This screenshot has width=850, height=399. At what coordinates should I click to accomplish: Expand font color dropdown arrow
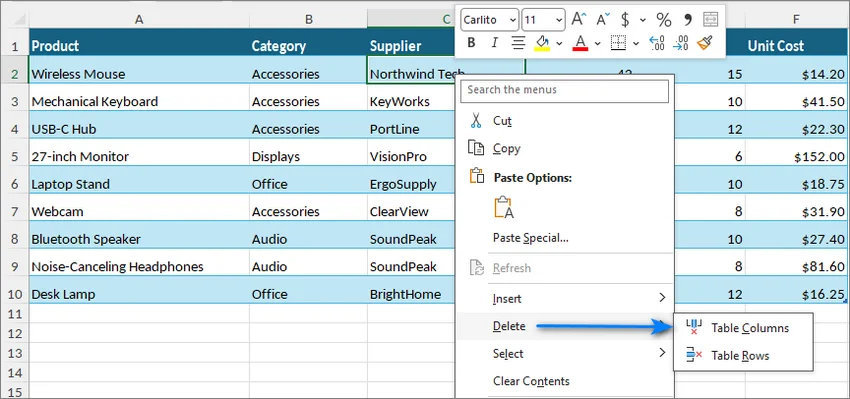pos(598,43)
